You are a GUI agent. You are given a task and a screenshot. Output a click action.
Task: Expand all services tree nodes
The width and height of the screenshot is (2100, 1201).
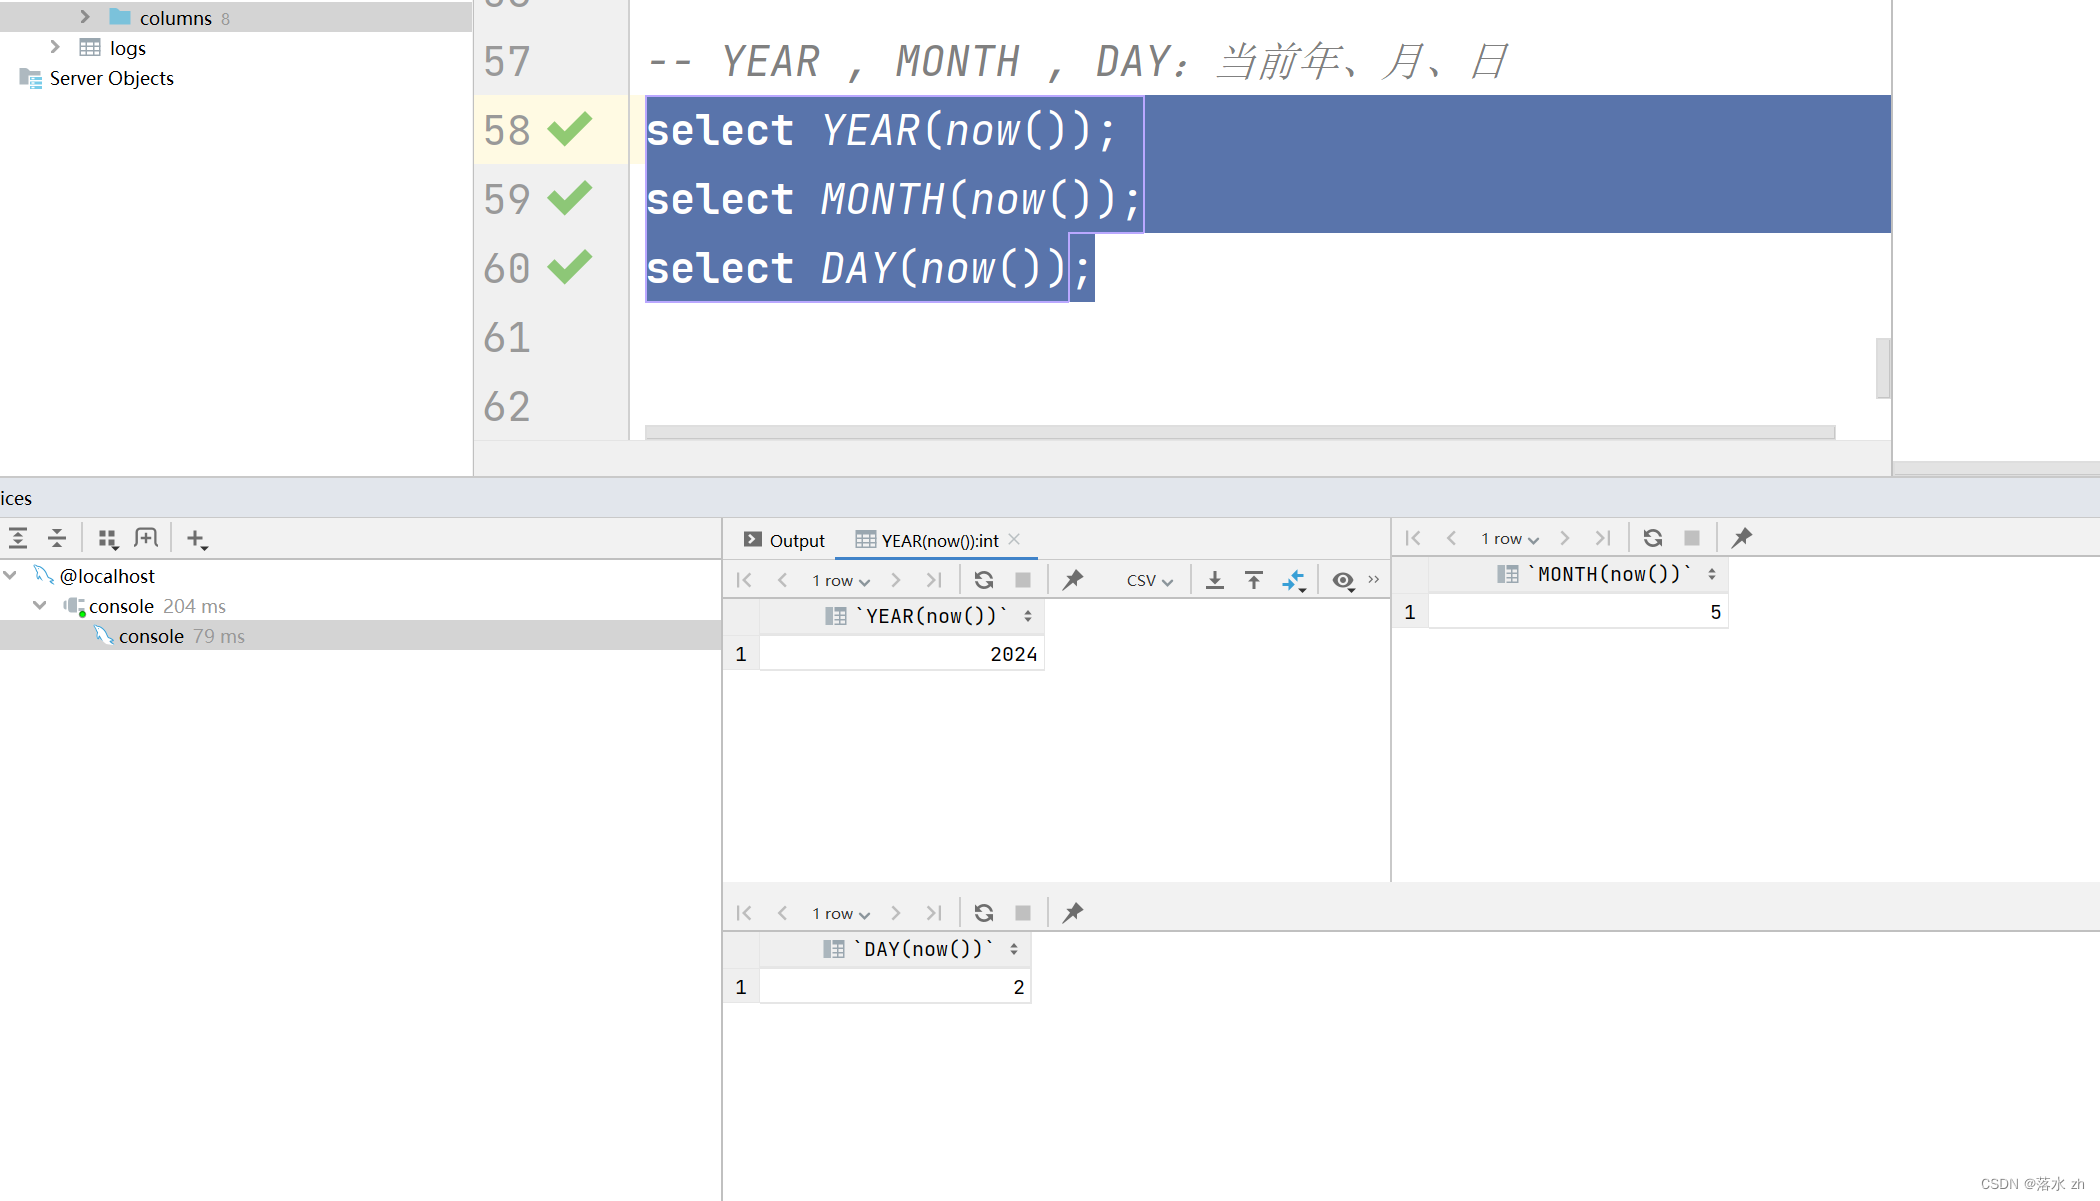point(18,539)
